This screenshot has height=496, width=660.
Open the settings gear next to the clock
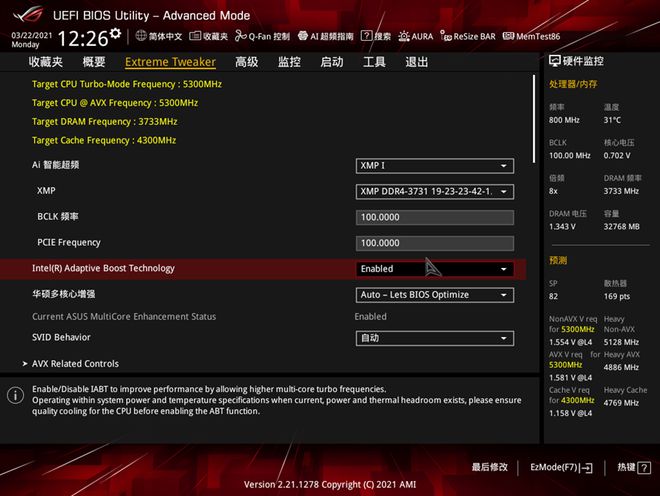pos(115,33)
